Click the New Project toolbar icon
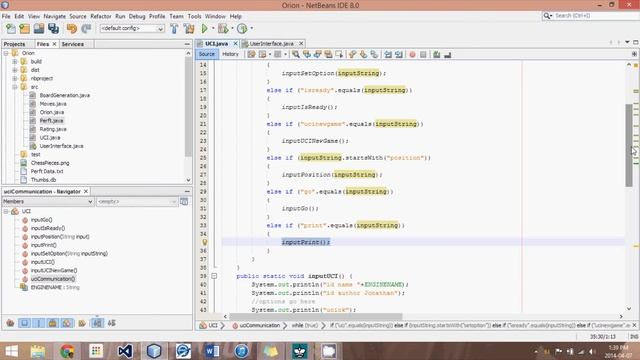Viewport: 640px width, 360px height. [x=24, y=29]
